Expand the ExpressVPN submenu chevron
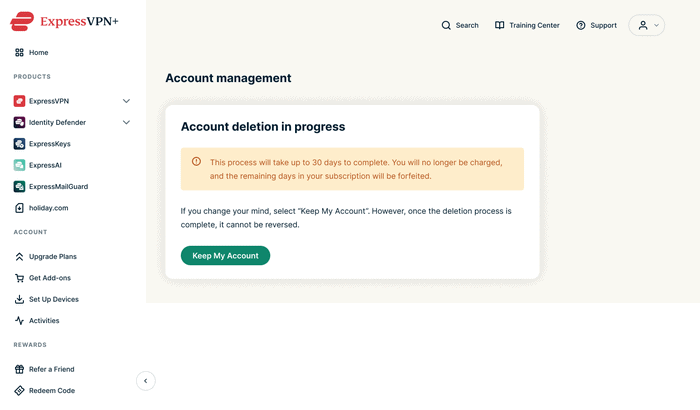 pos(126,101)
